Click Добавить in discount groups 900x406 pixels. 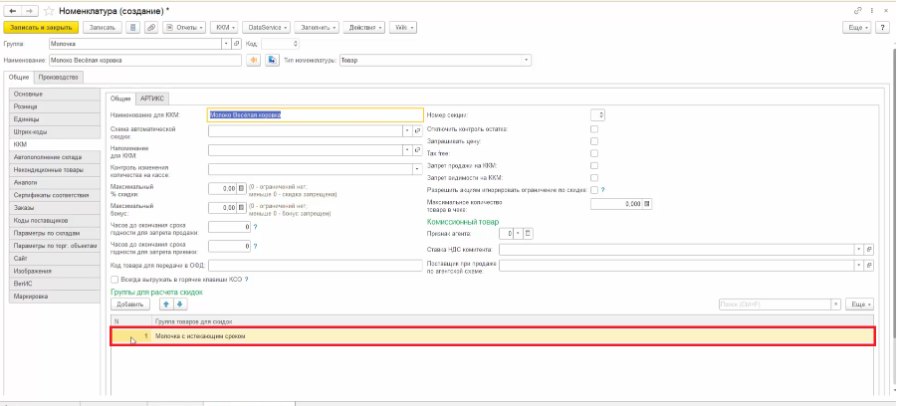point(130,304)
